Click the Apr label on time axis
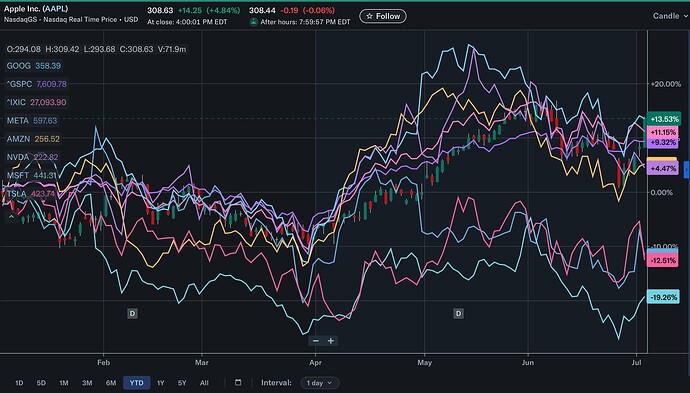 pyautogui.click(x=316, y=363)
